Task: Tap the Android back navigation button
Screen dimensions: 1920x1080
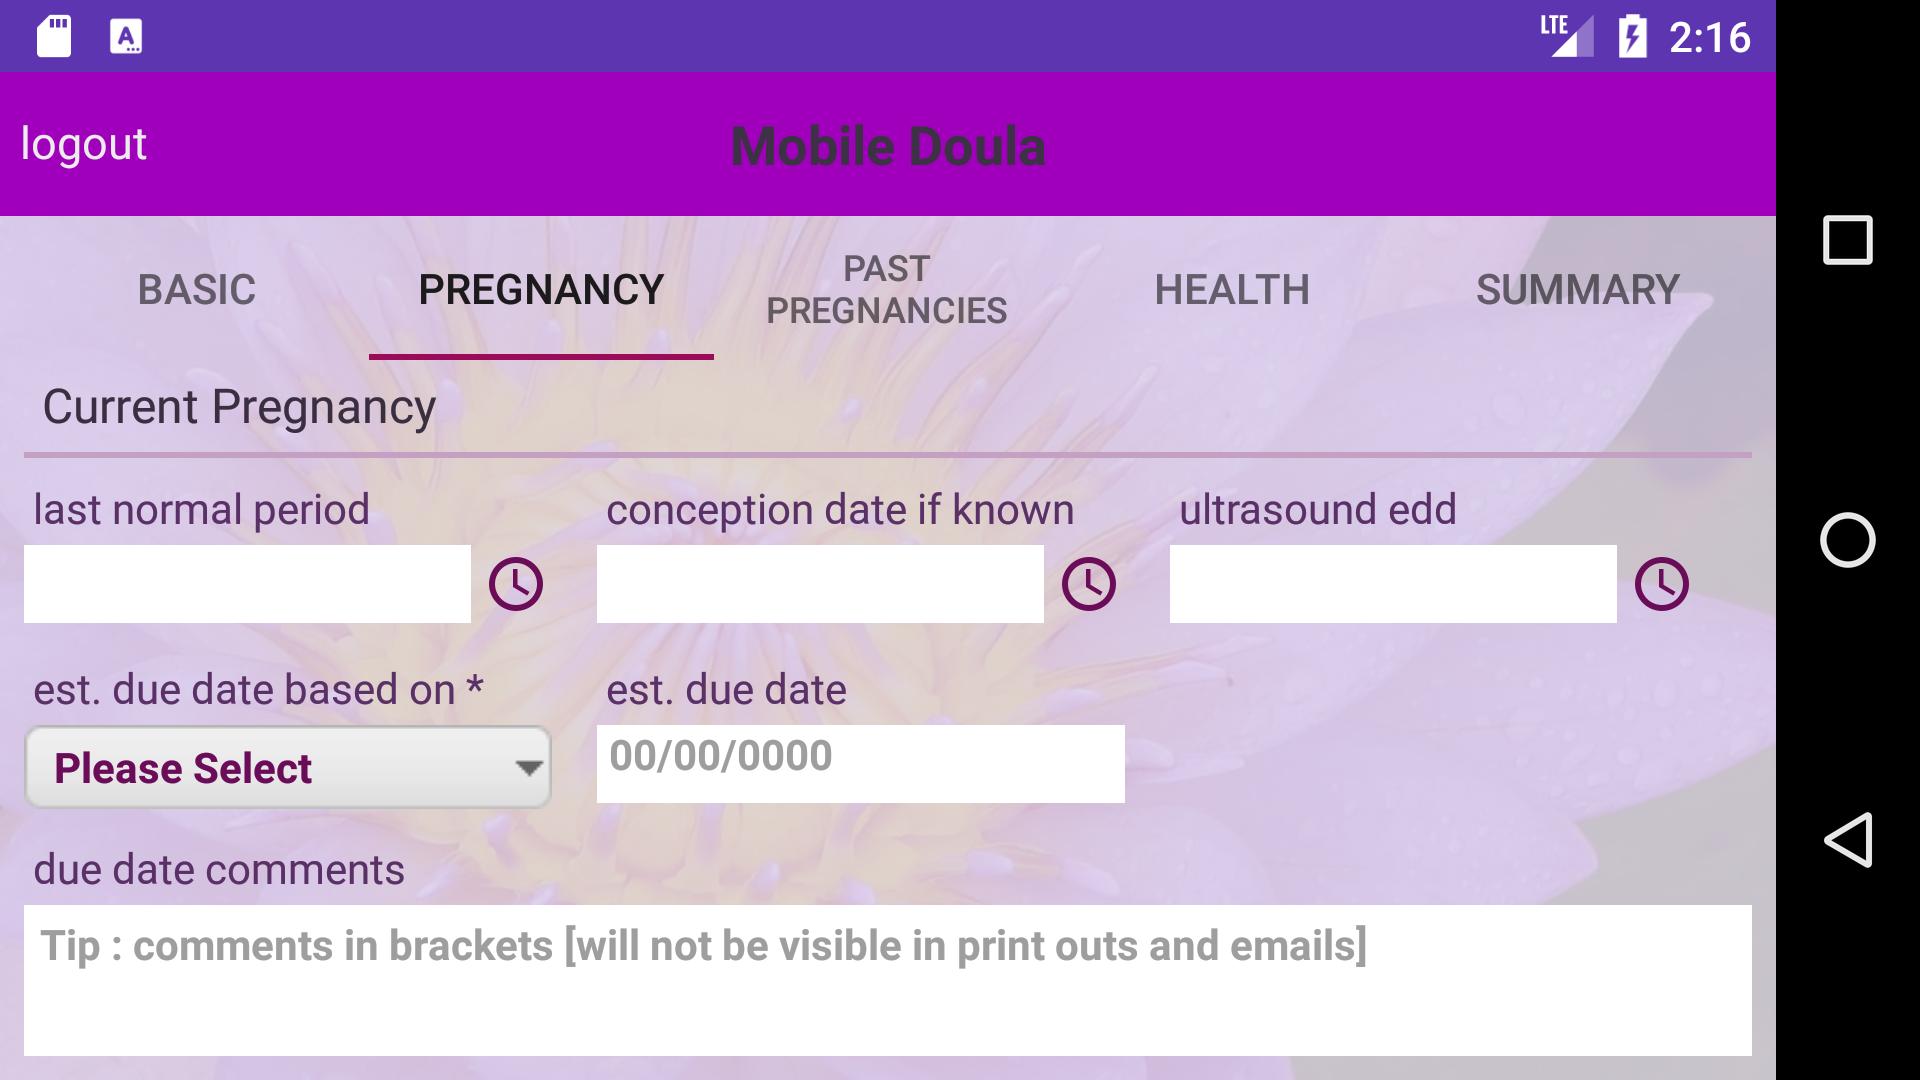Action: 1847,839
